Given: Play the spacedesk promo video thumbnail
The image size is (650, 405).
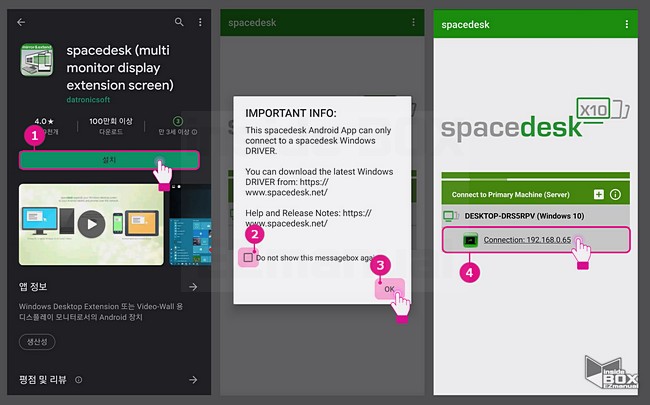Looking at the screenshot, I should pos(91,224).
